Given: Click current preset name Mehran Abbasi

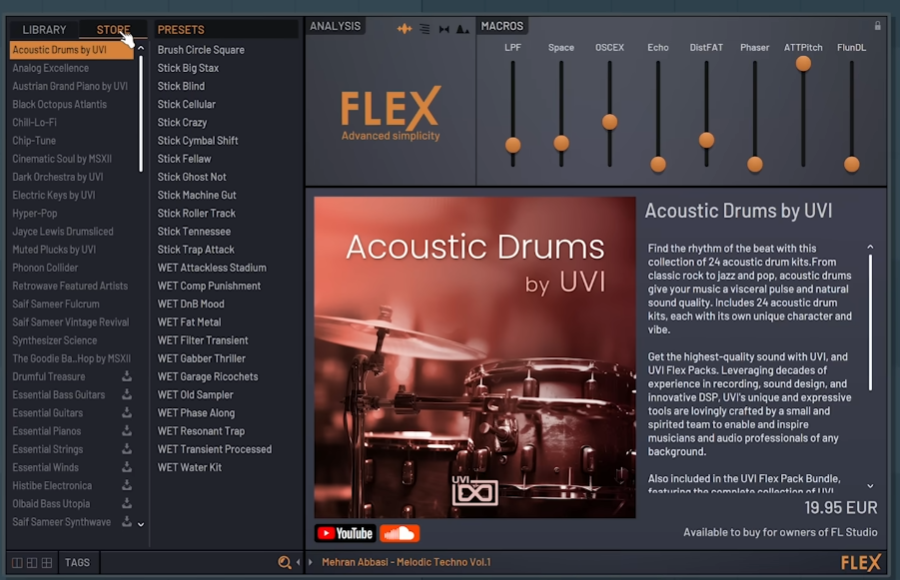Looking at the screenshot, I should 406,562.
